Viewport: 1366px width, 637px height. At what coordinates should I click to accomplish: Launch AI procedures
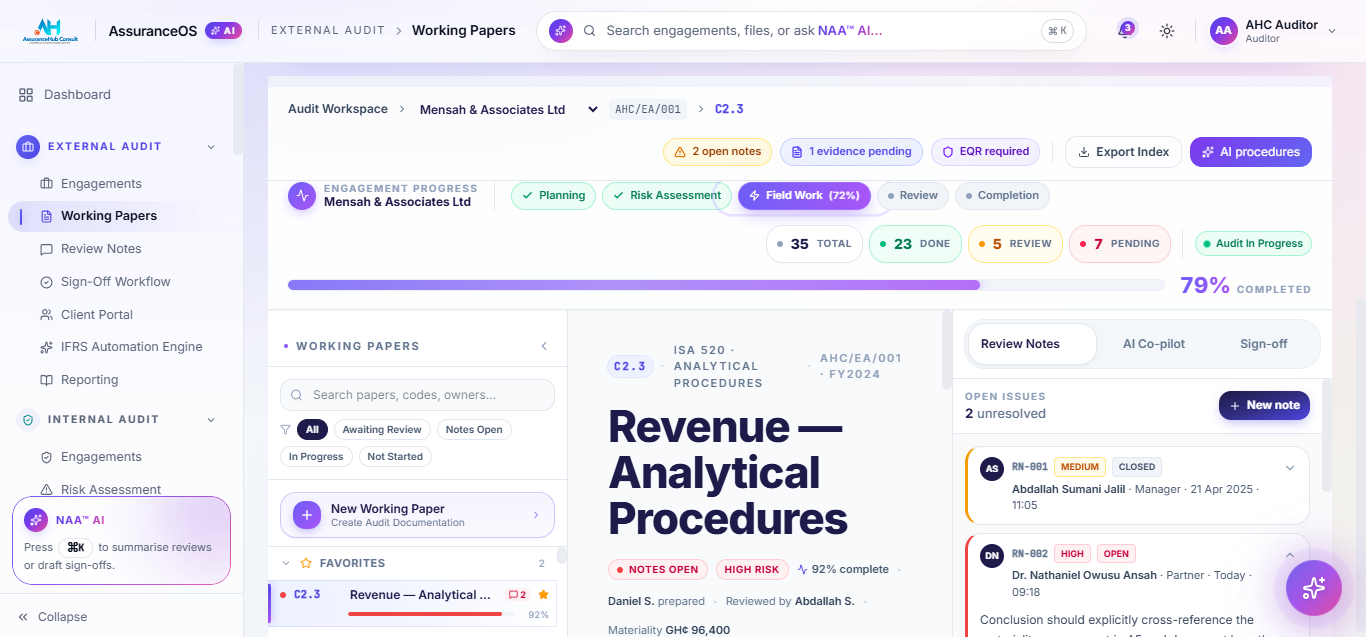pos(1251,152)
